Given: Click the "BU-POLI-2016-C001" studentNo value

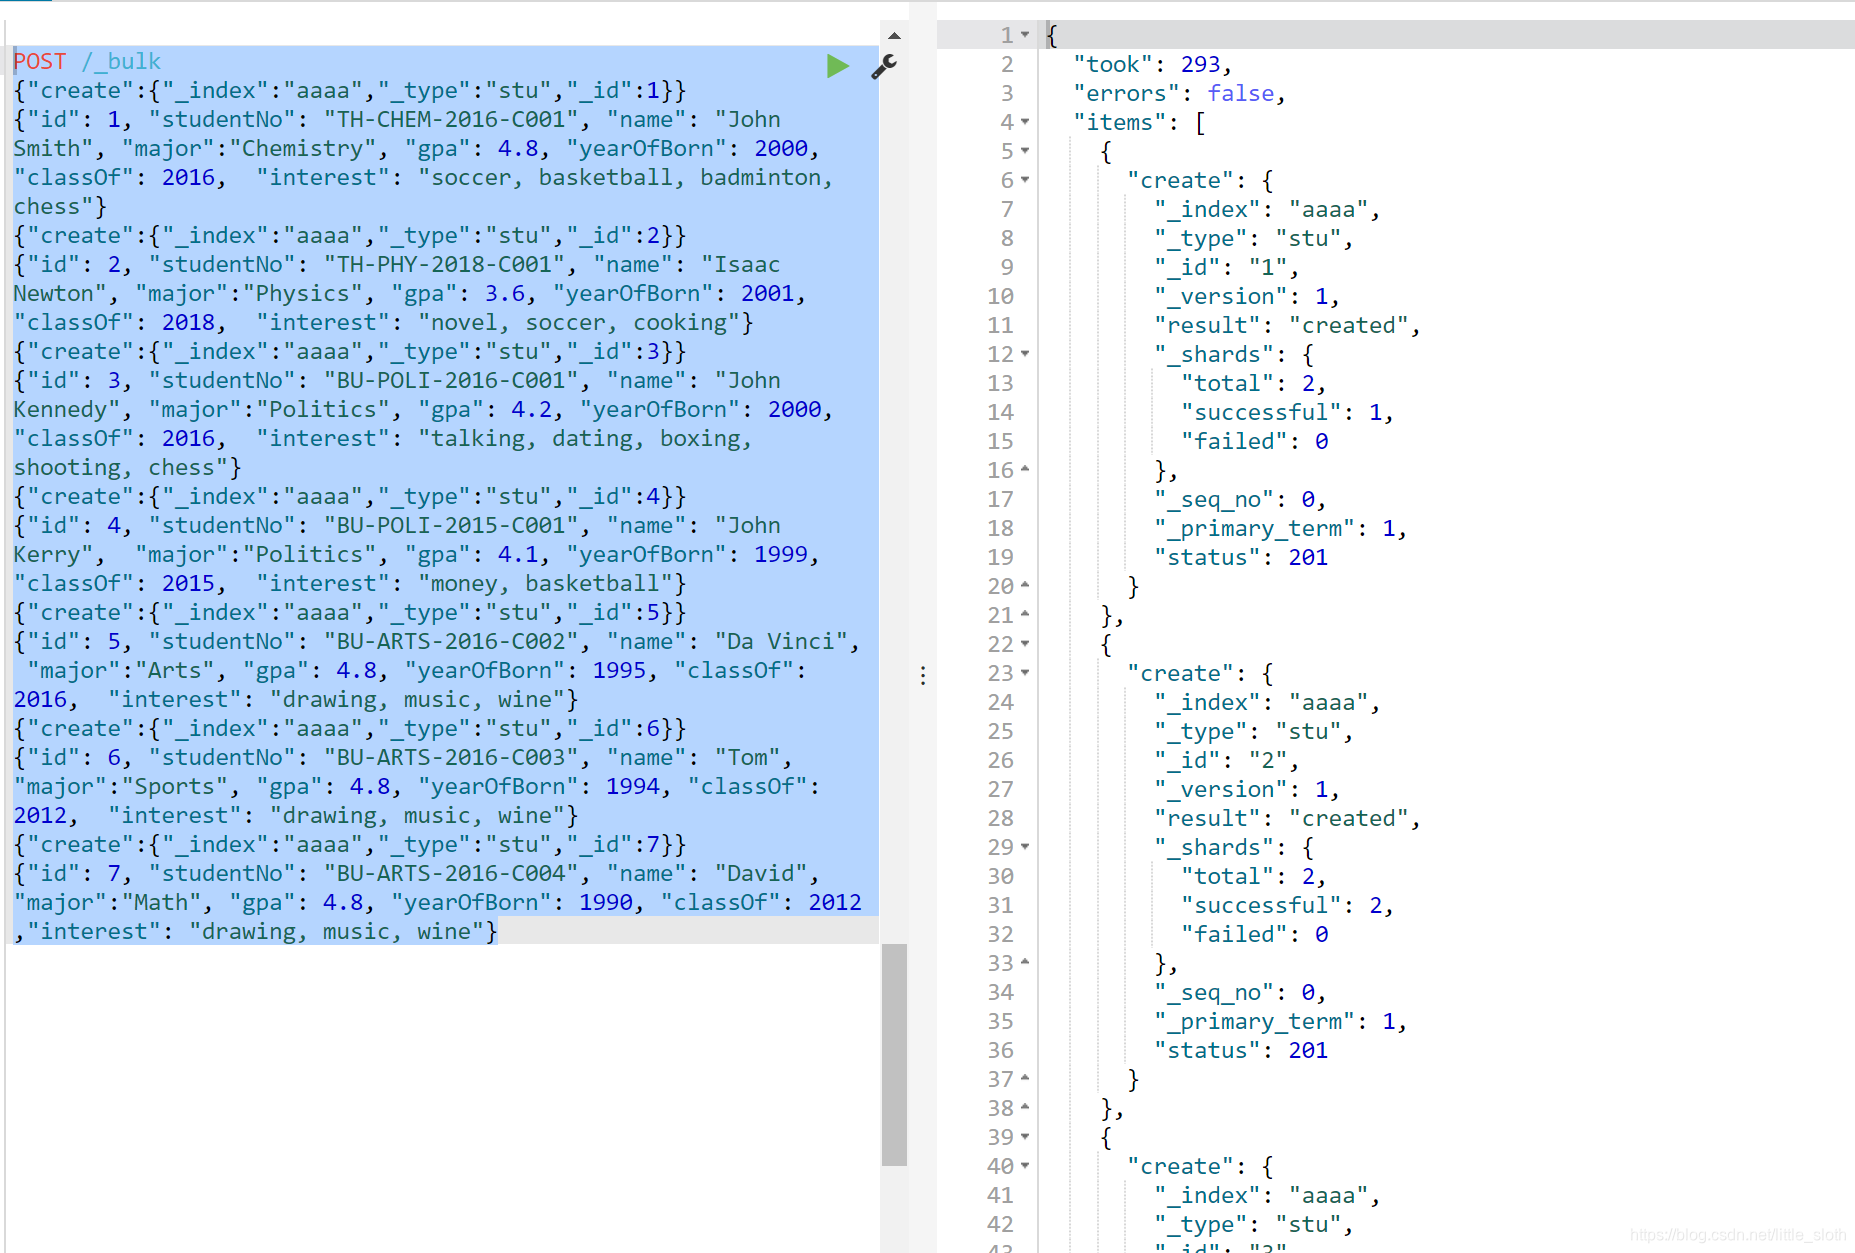Looking at the screenshot, I should tap(457, 380).
